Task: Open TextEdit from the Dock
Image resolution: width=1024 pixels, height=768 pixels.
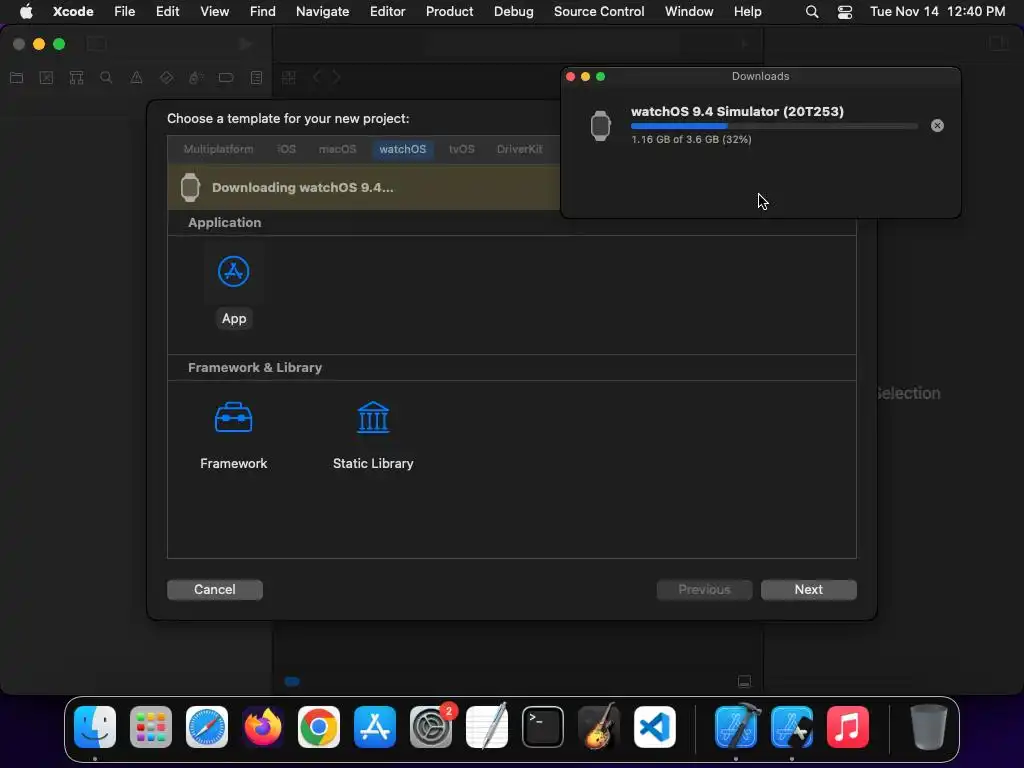Action: [487, 726]
